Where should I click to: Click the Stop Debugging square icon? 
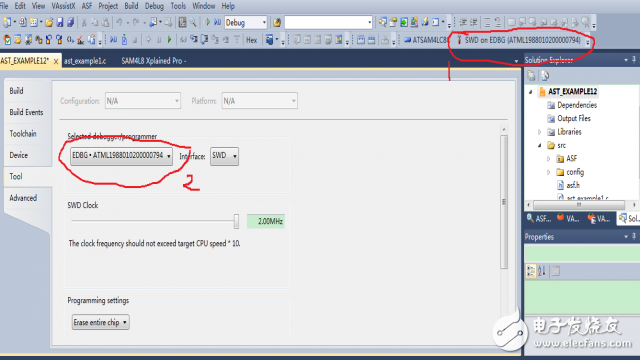point(134,40)
